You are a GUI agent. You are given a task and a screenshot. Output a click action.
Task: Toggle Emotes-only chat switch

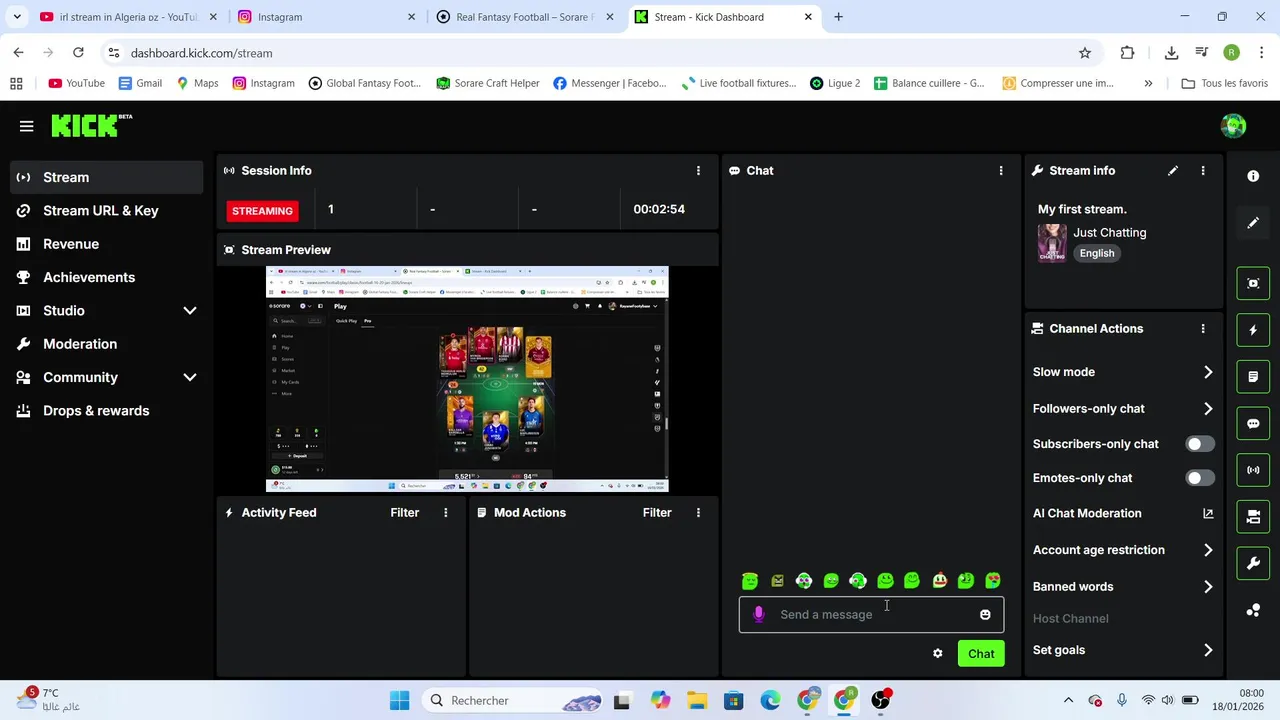tap(1199, 478)
